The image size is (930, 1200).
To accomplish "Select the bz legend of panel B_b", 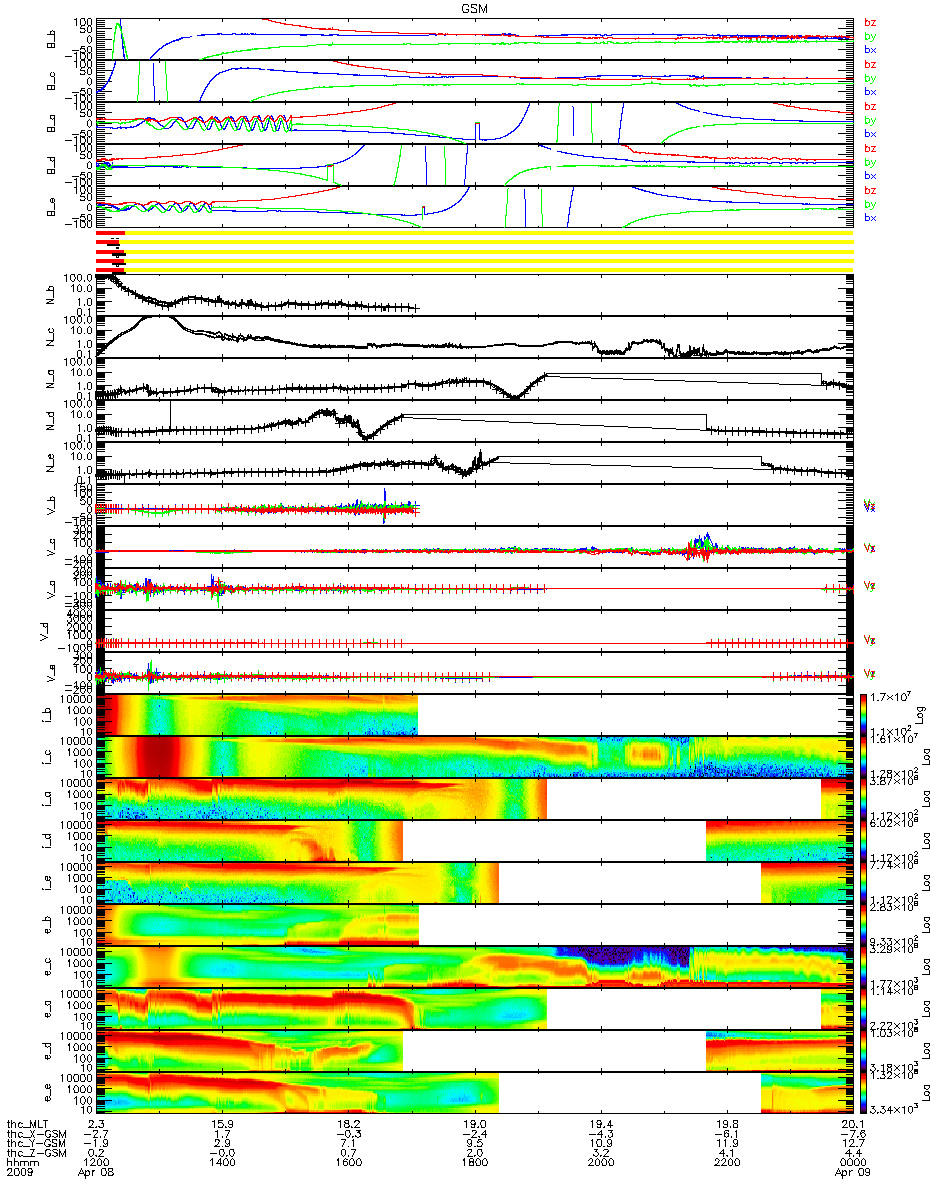I will click(x=869, y=23).
